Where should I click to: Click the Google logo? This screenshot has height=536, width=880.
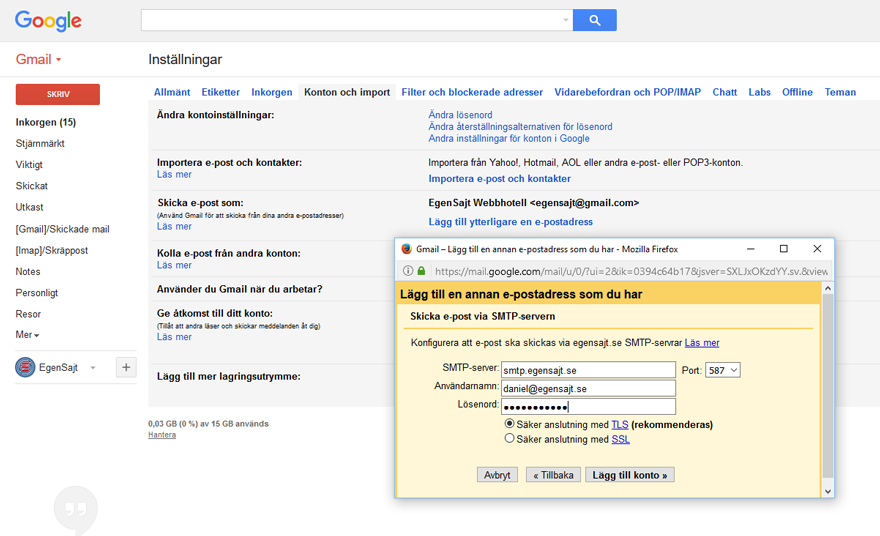coord(48,21)
